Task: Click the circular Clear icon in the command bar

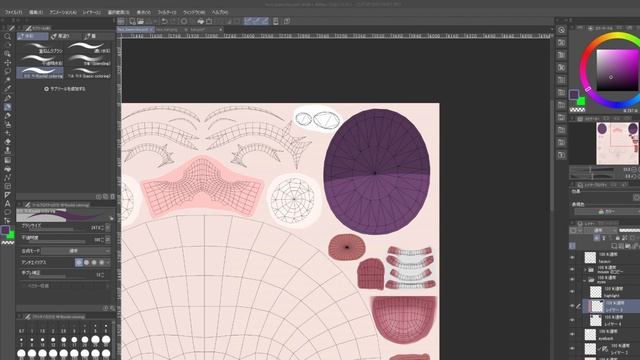Action: (184, 21)
